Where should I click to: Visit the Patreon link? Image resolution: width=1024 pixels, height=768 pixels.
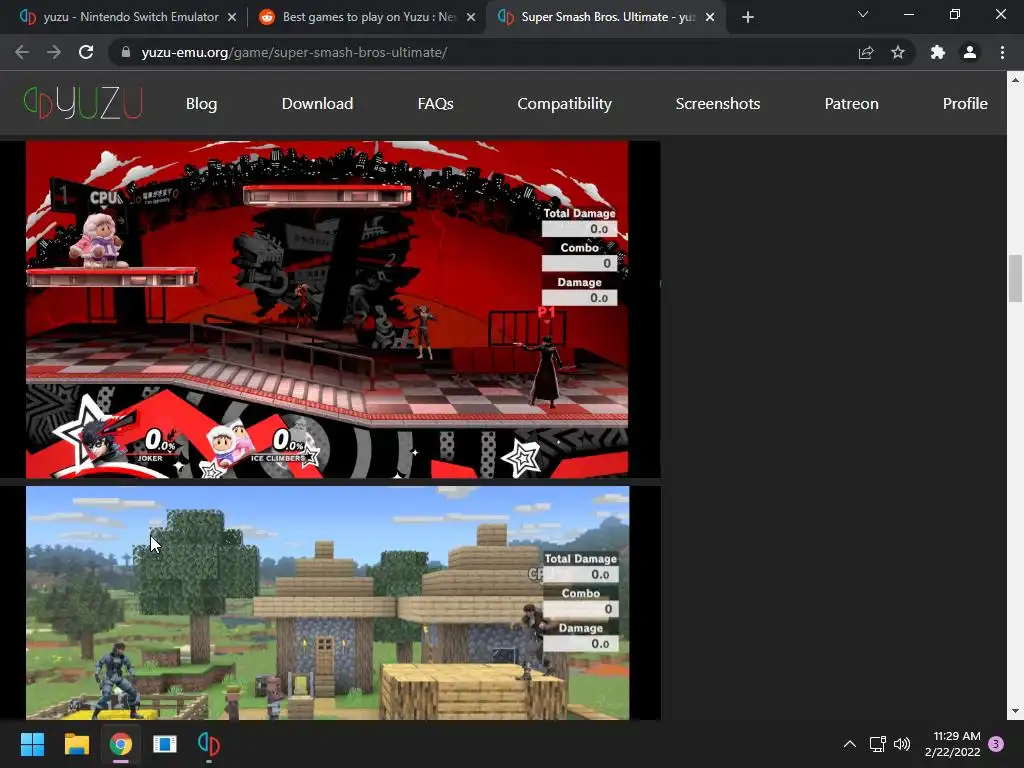851,103
